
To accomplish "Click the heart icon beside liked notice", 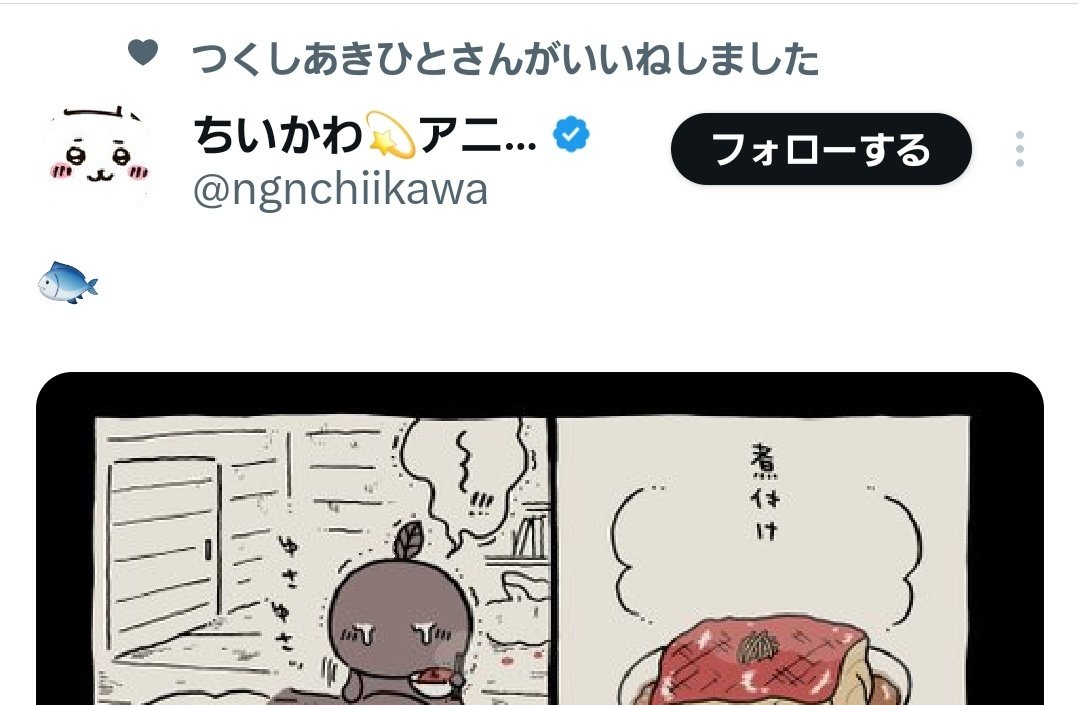I will point(143,52).
